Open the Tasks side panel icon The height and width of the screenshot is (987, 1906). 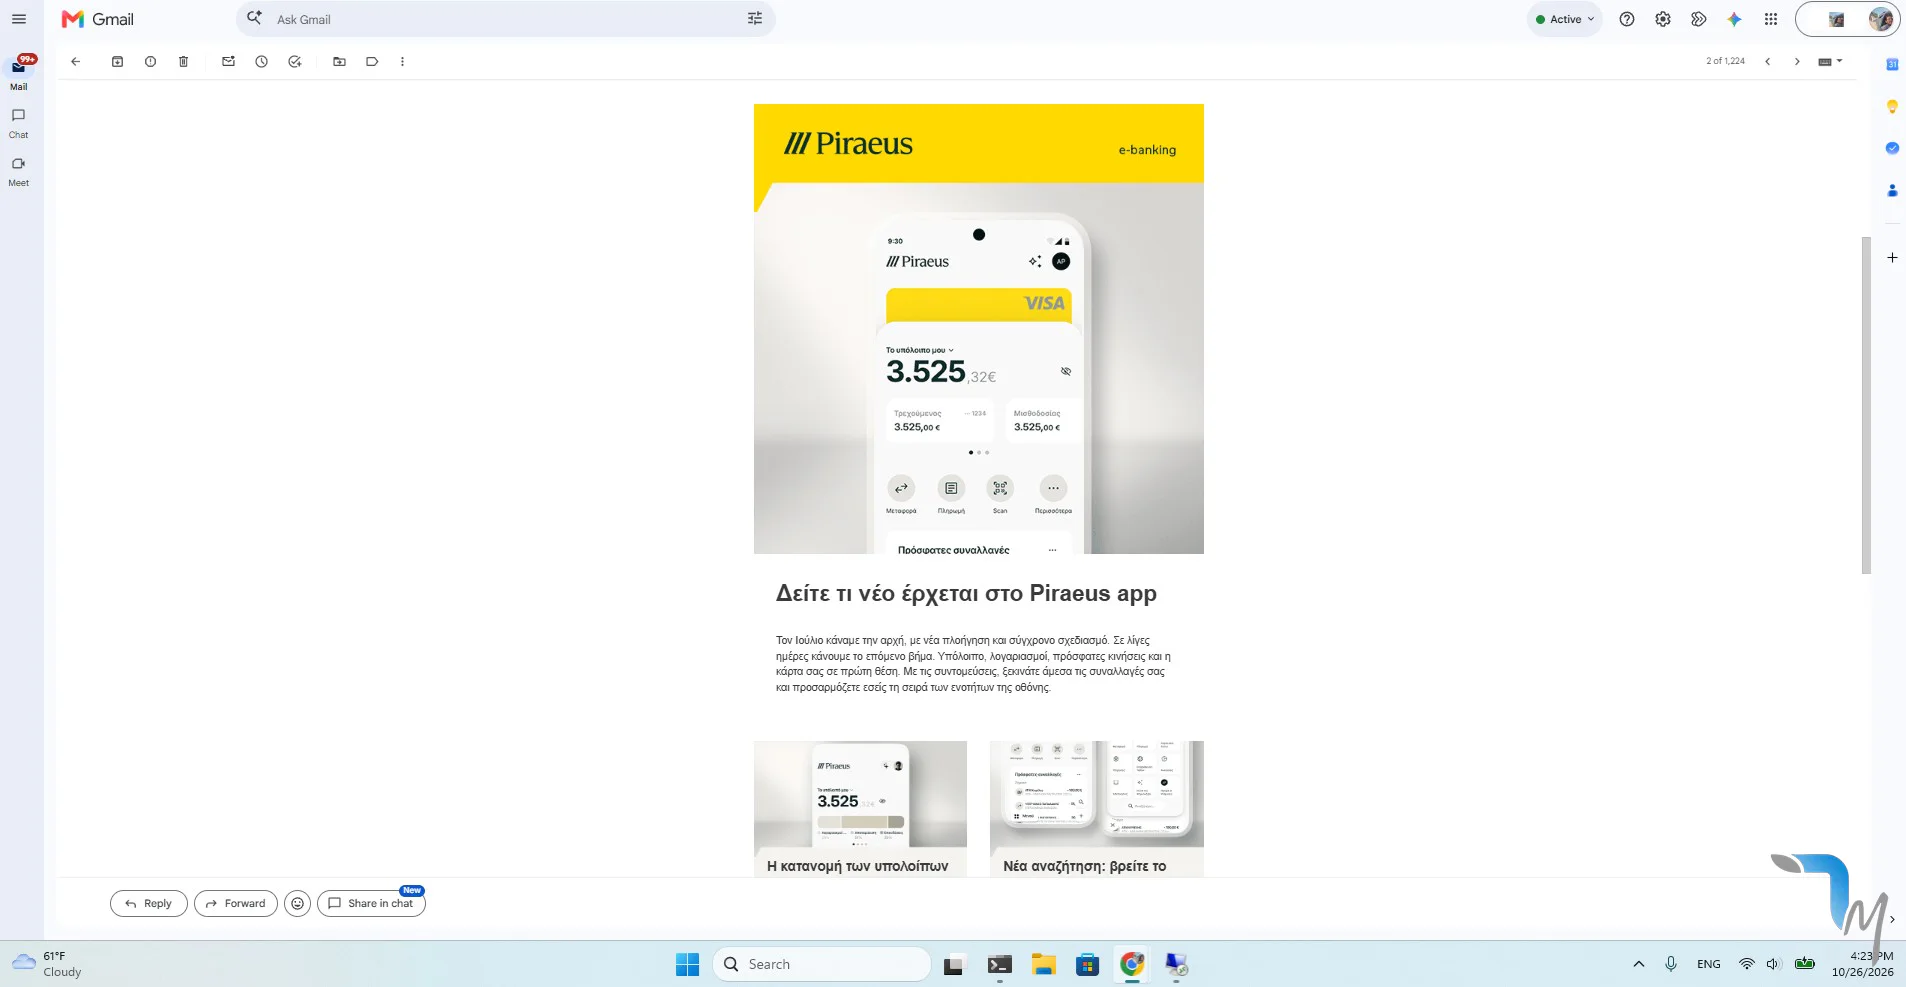[1892, 148]
